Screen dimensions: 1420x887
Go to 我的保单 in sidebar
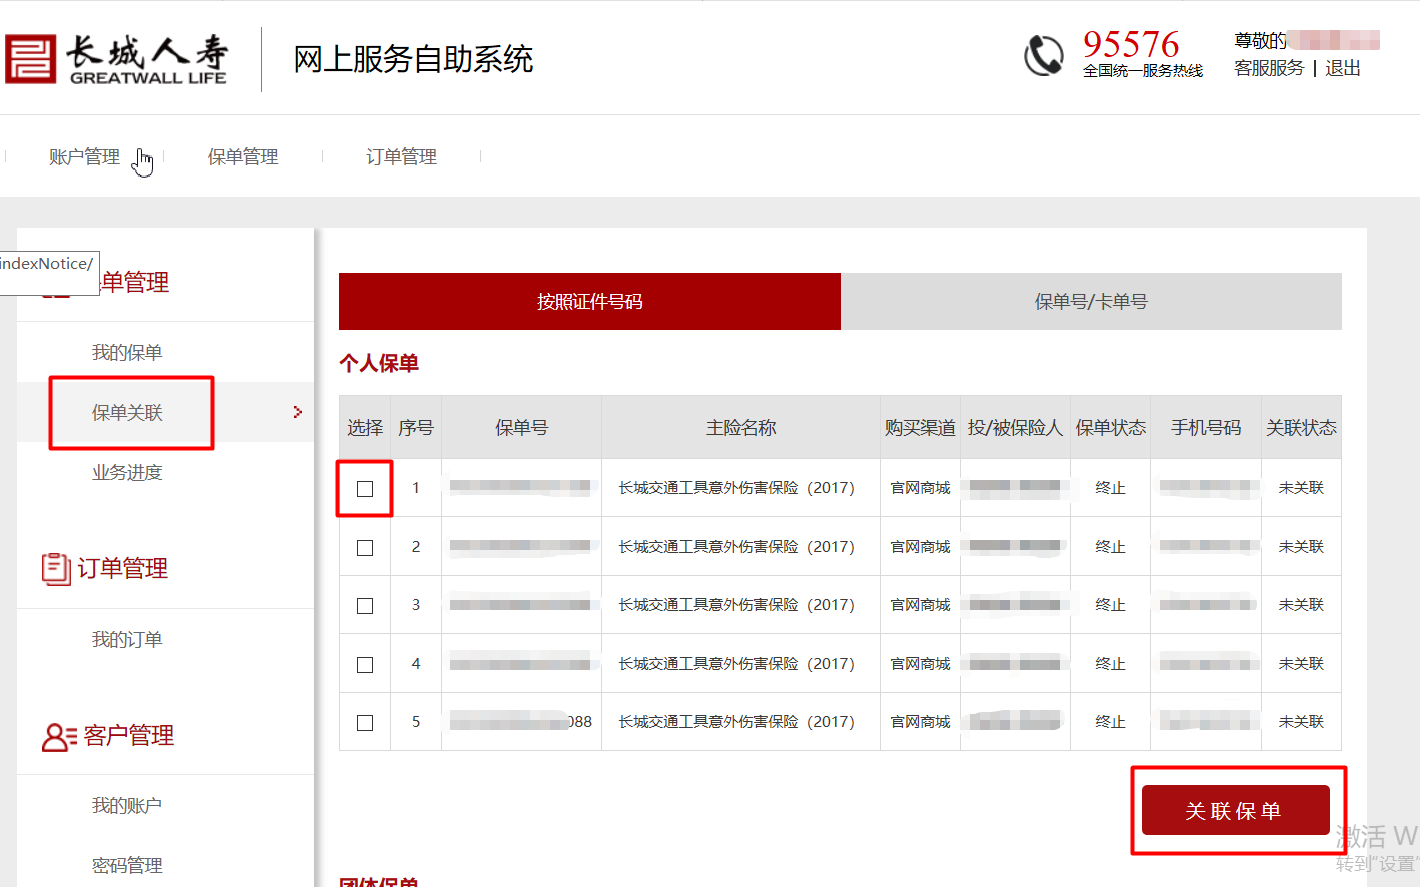pos(127,353)
